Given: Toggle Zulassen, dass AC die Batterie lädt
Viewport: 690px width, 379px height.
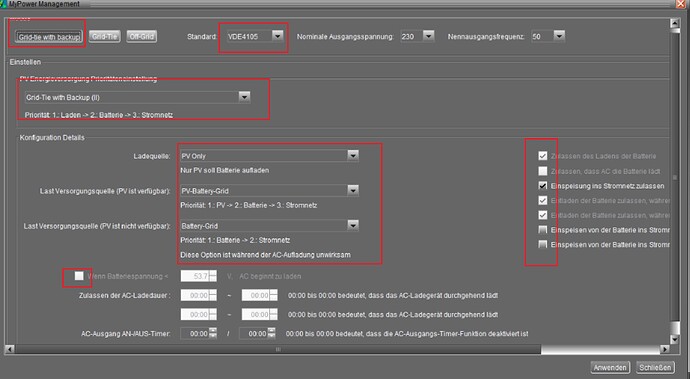Looking at the screenshot, I should [x=543, y=171].
